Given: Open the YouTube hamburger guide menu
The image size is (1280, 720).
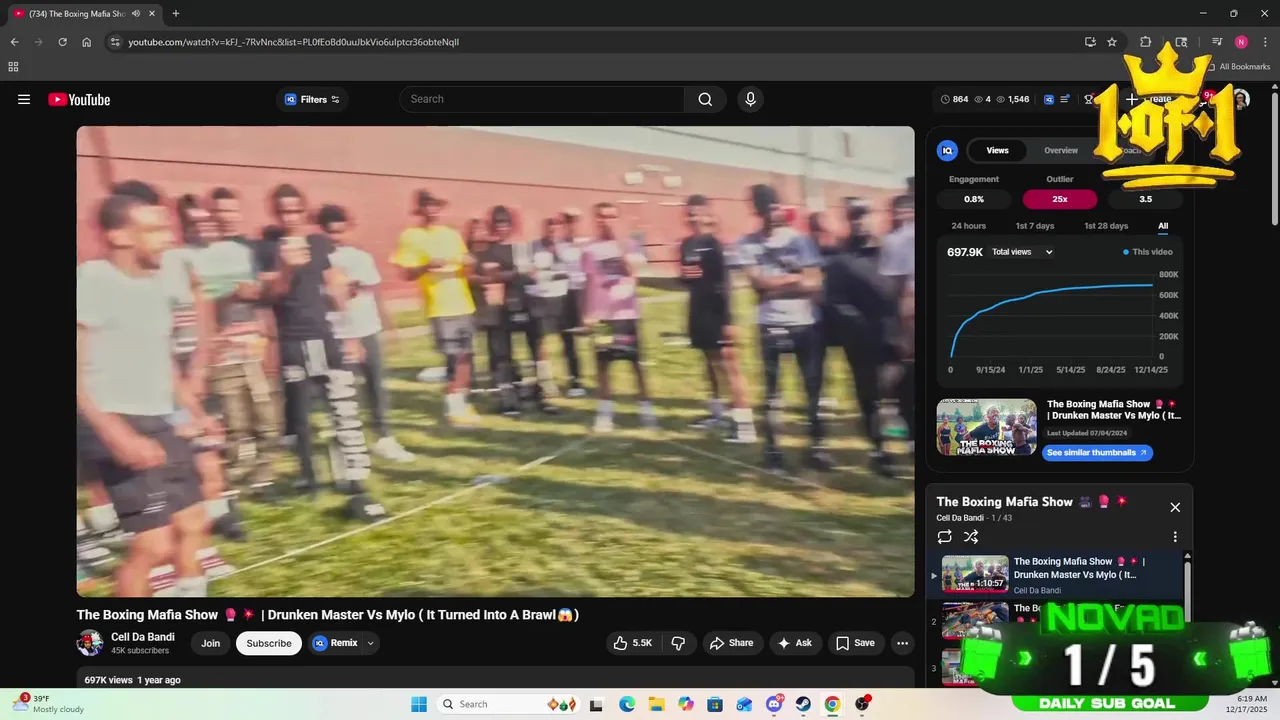Looking at the screenshot, I should (24, 99).
